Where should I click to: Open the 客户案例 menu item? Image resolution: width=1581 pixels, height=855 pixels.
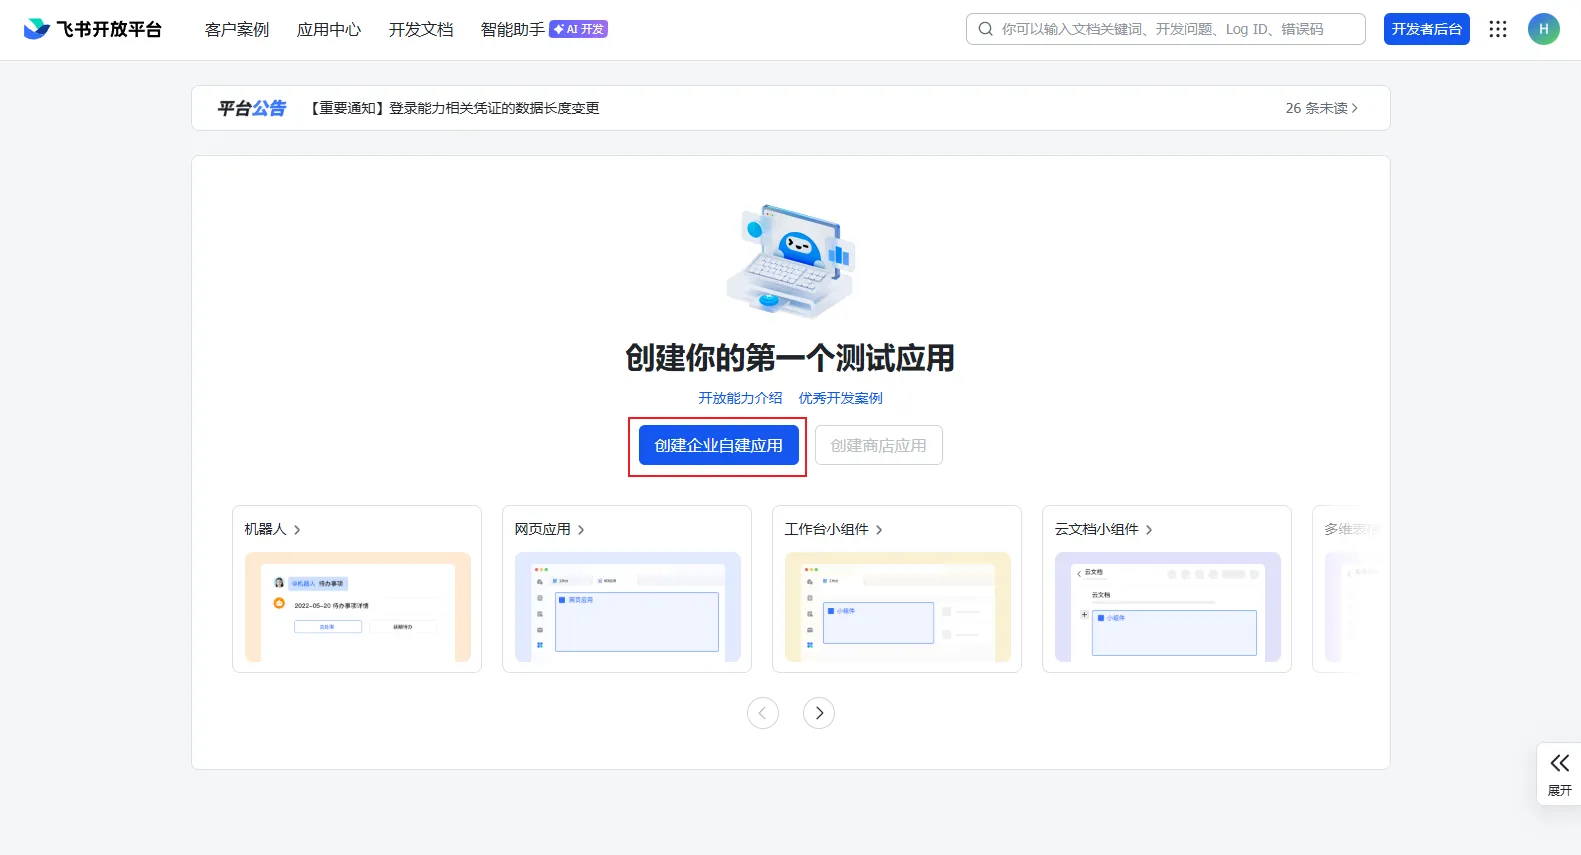click(237, 29)
